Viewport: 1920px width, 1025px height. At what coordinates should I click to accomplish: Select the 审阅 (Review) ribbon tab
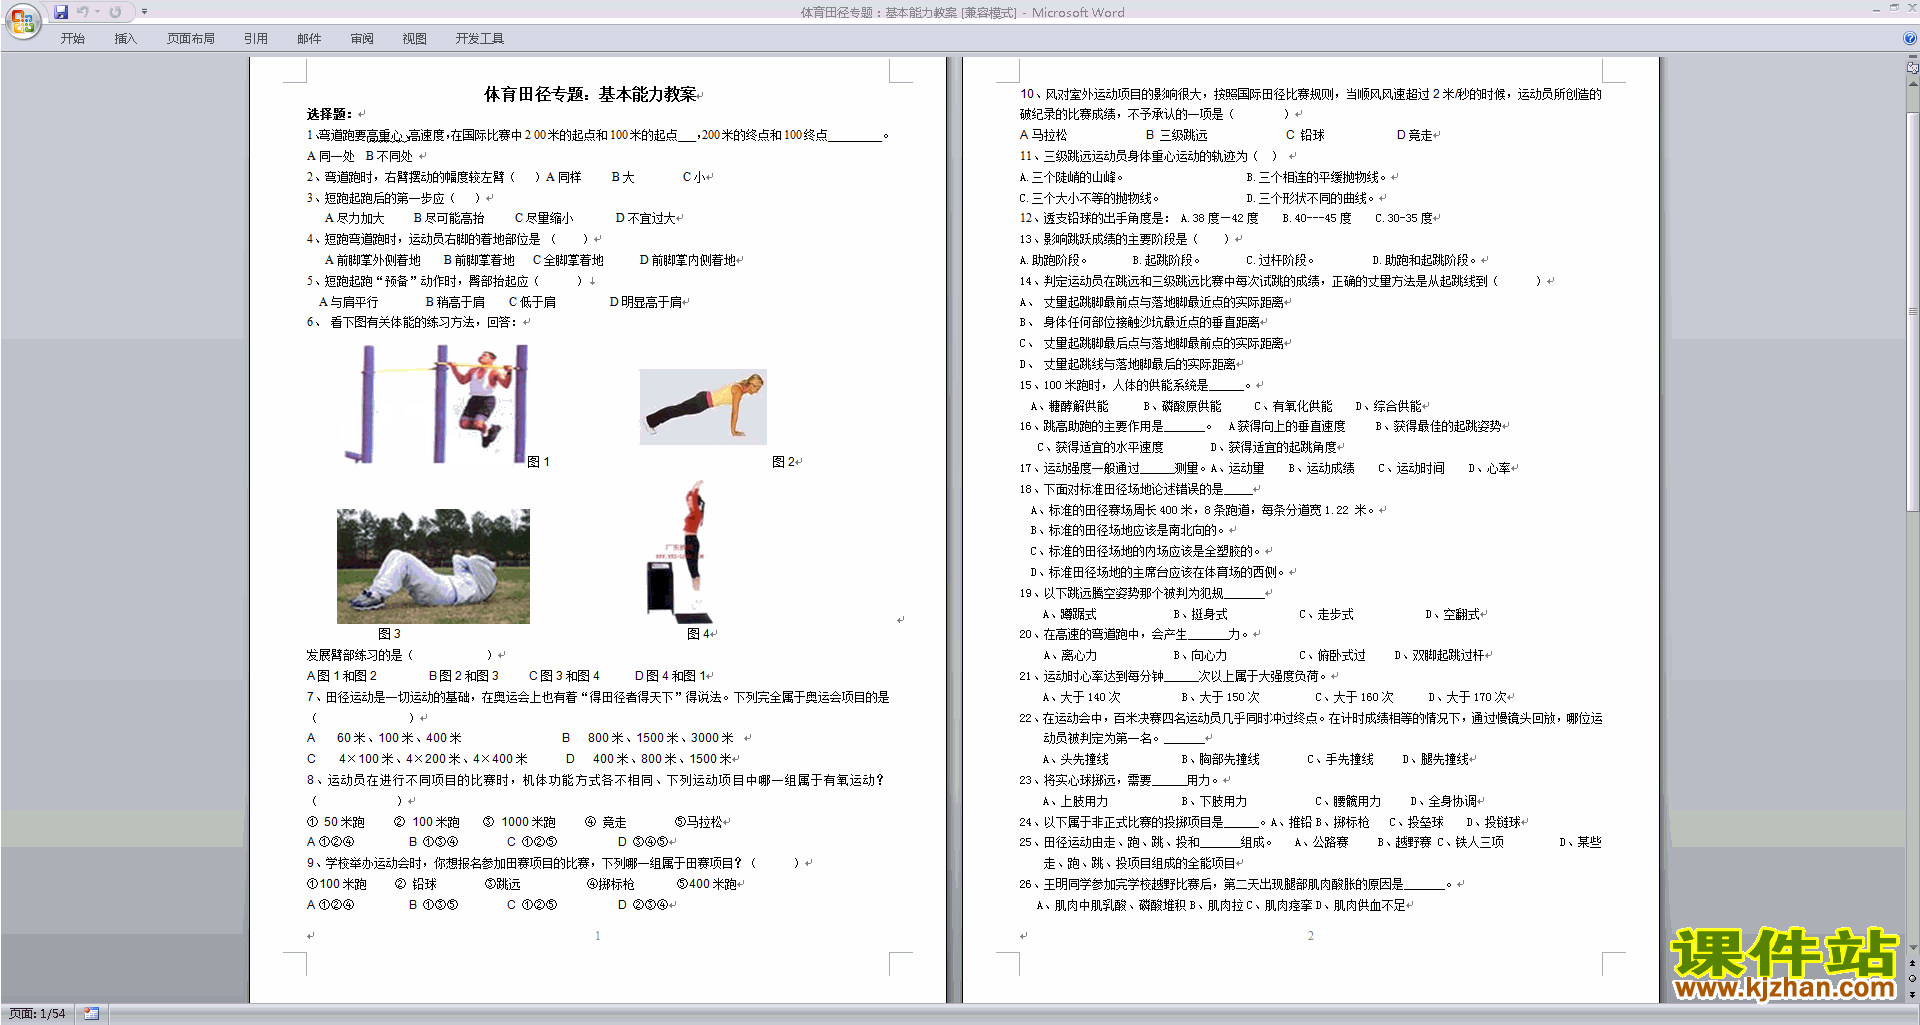point(362,38)
